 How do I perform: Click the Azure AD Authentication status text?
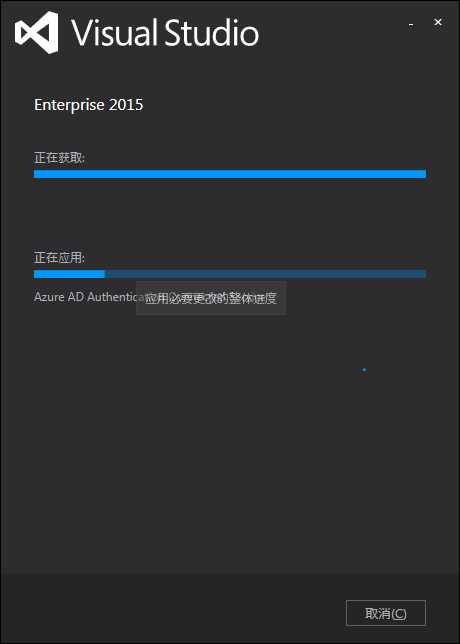85,297
